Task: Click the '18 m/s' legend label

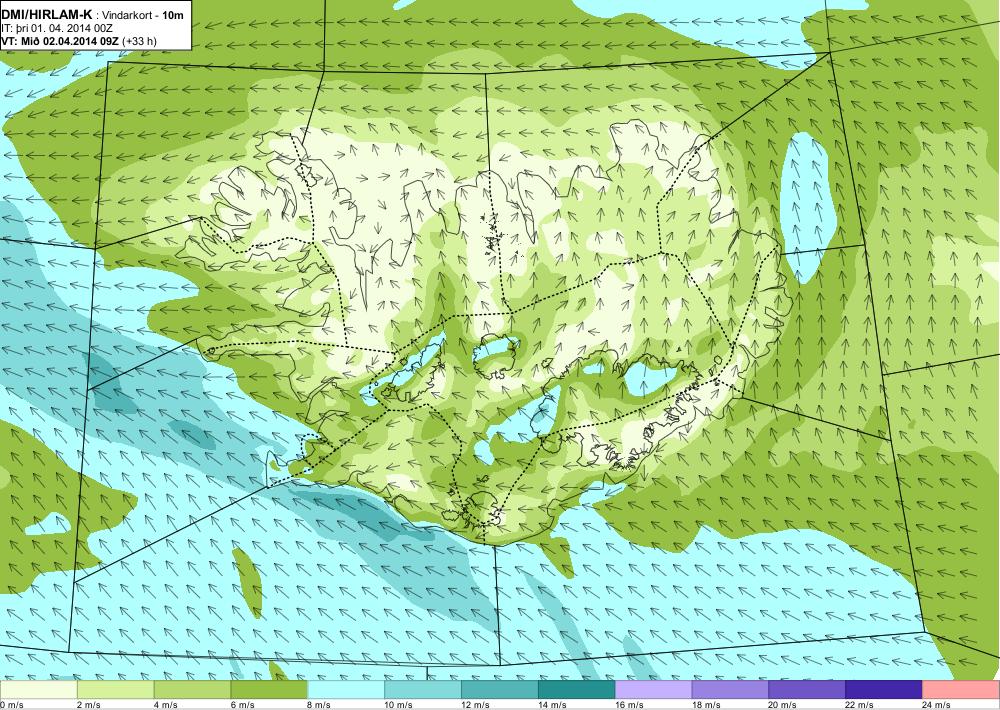Action: click(x=706, y=705)
